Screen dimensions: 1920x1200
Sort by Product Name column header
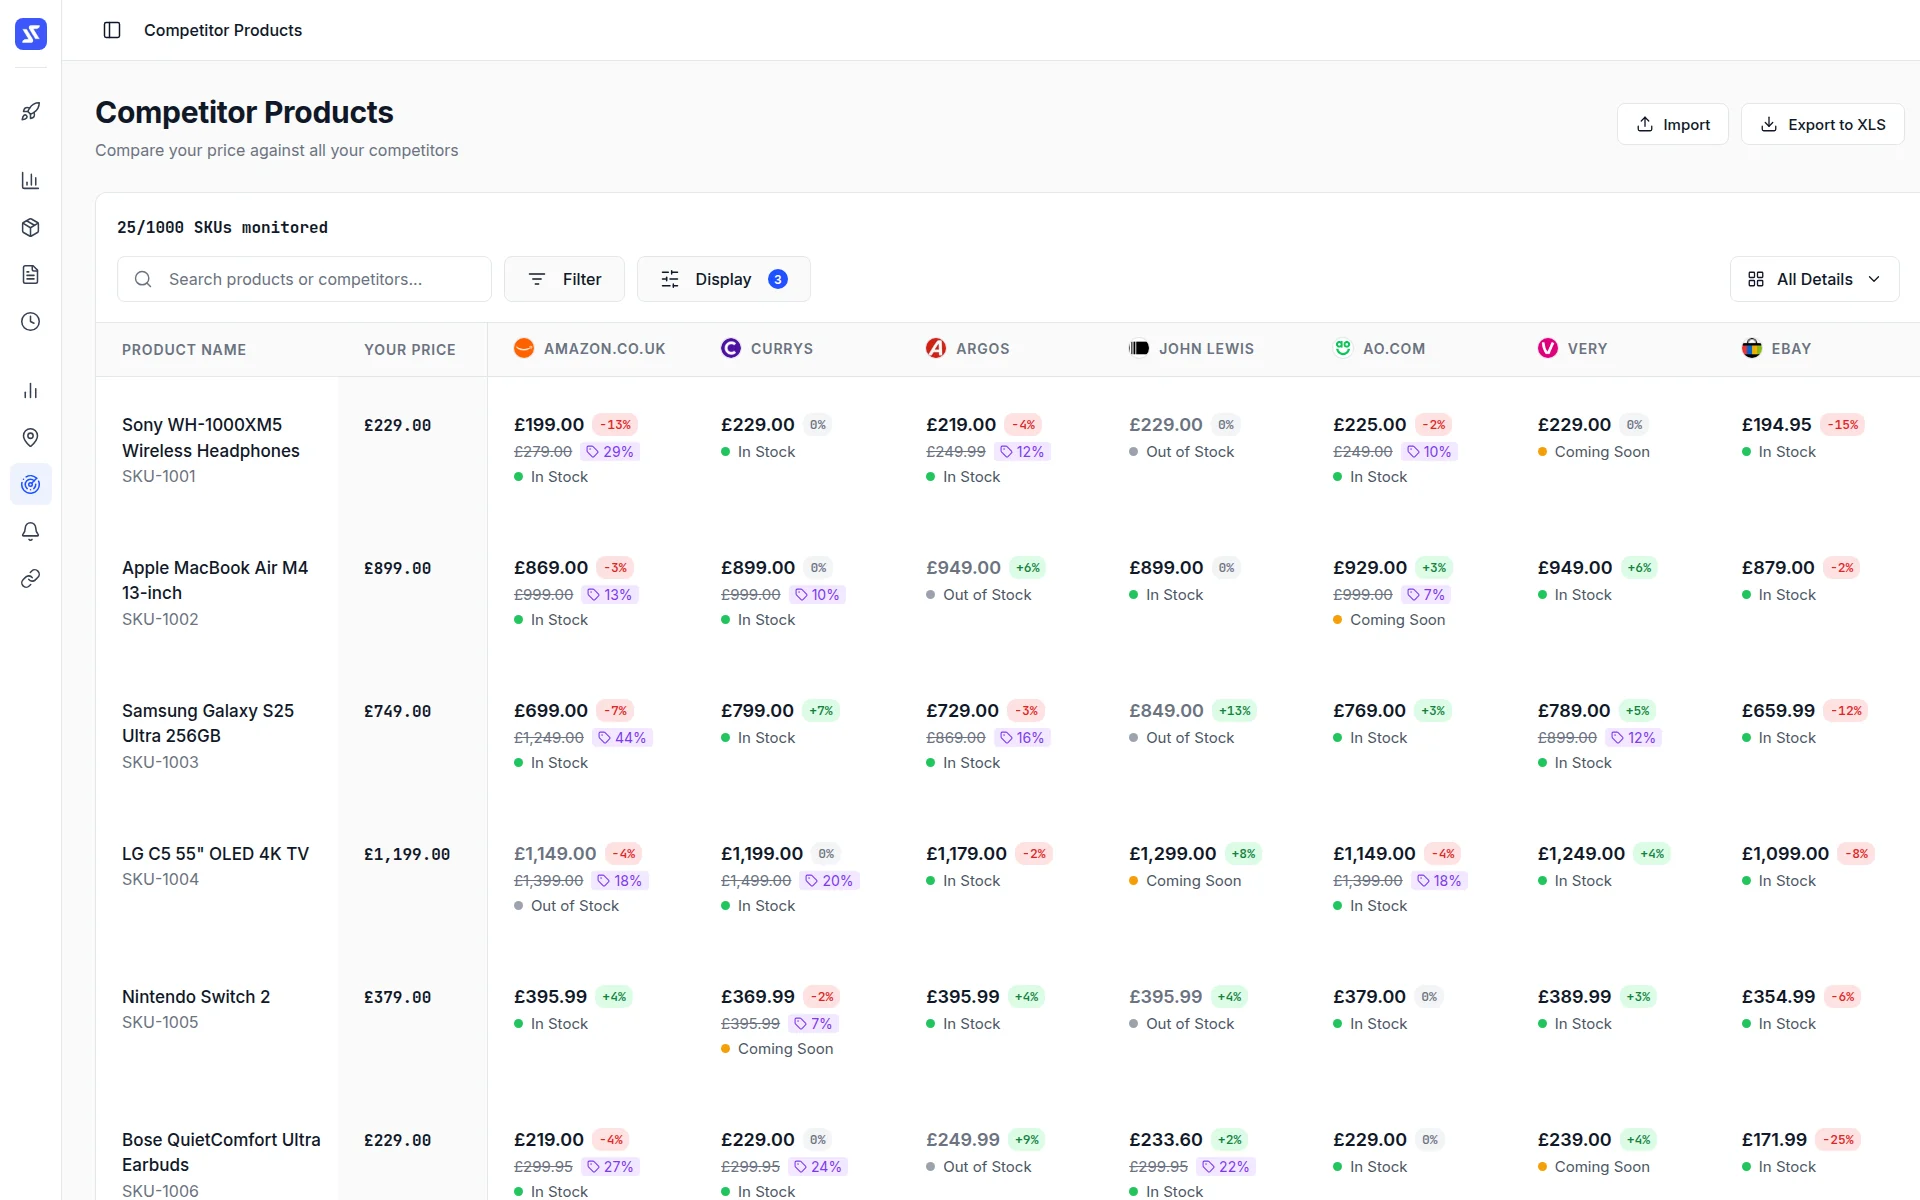(x=184, y=350)
